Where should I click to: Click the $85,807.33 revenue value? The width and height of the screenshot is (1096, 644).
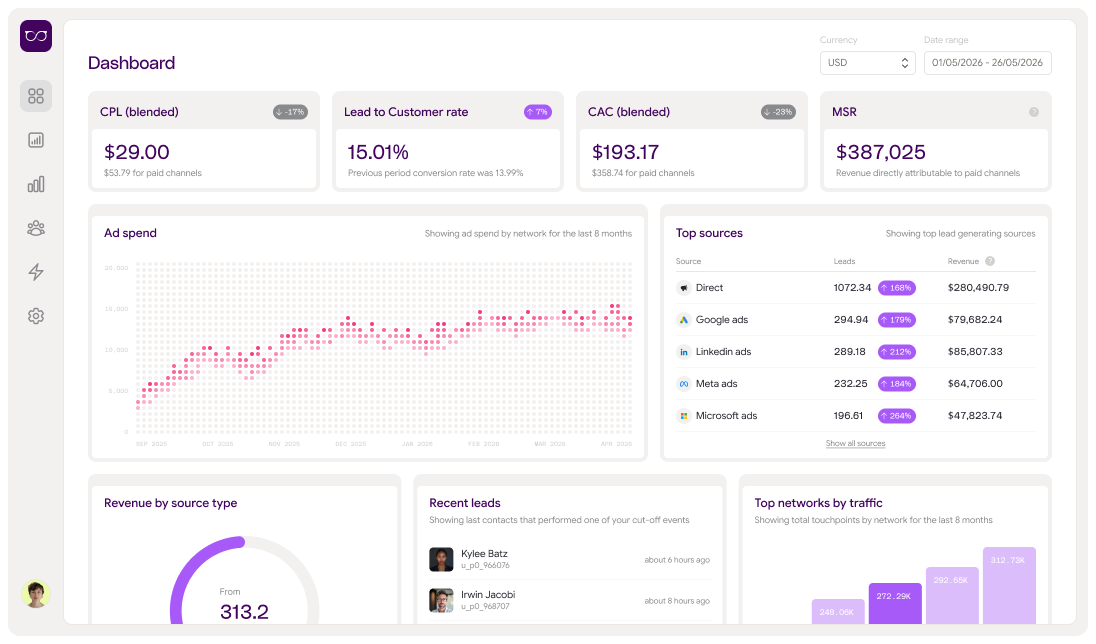tap(975, 352)
